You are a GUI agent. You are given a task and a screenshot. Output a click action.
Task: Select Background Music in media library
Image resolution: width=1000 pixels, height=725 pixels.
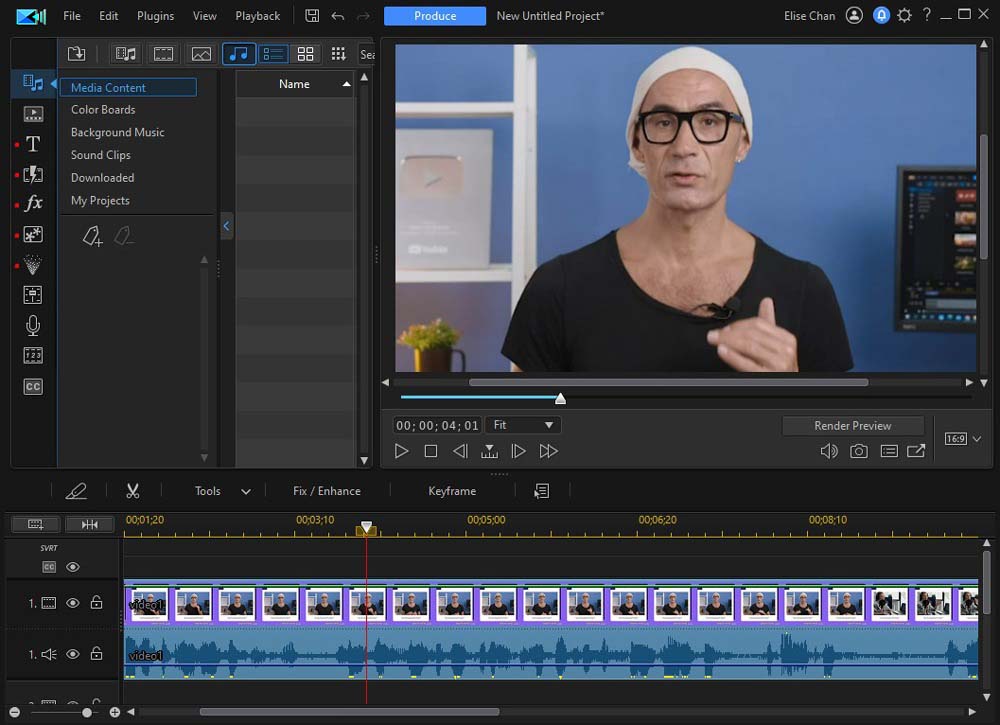tap(117, 132)
